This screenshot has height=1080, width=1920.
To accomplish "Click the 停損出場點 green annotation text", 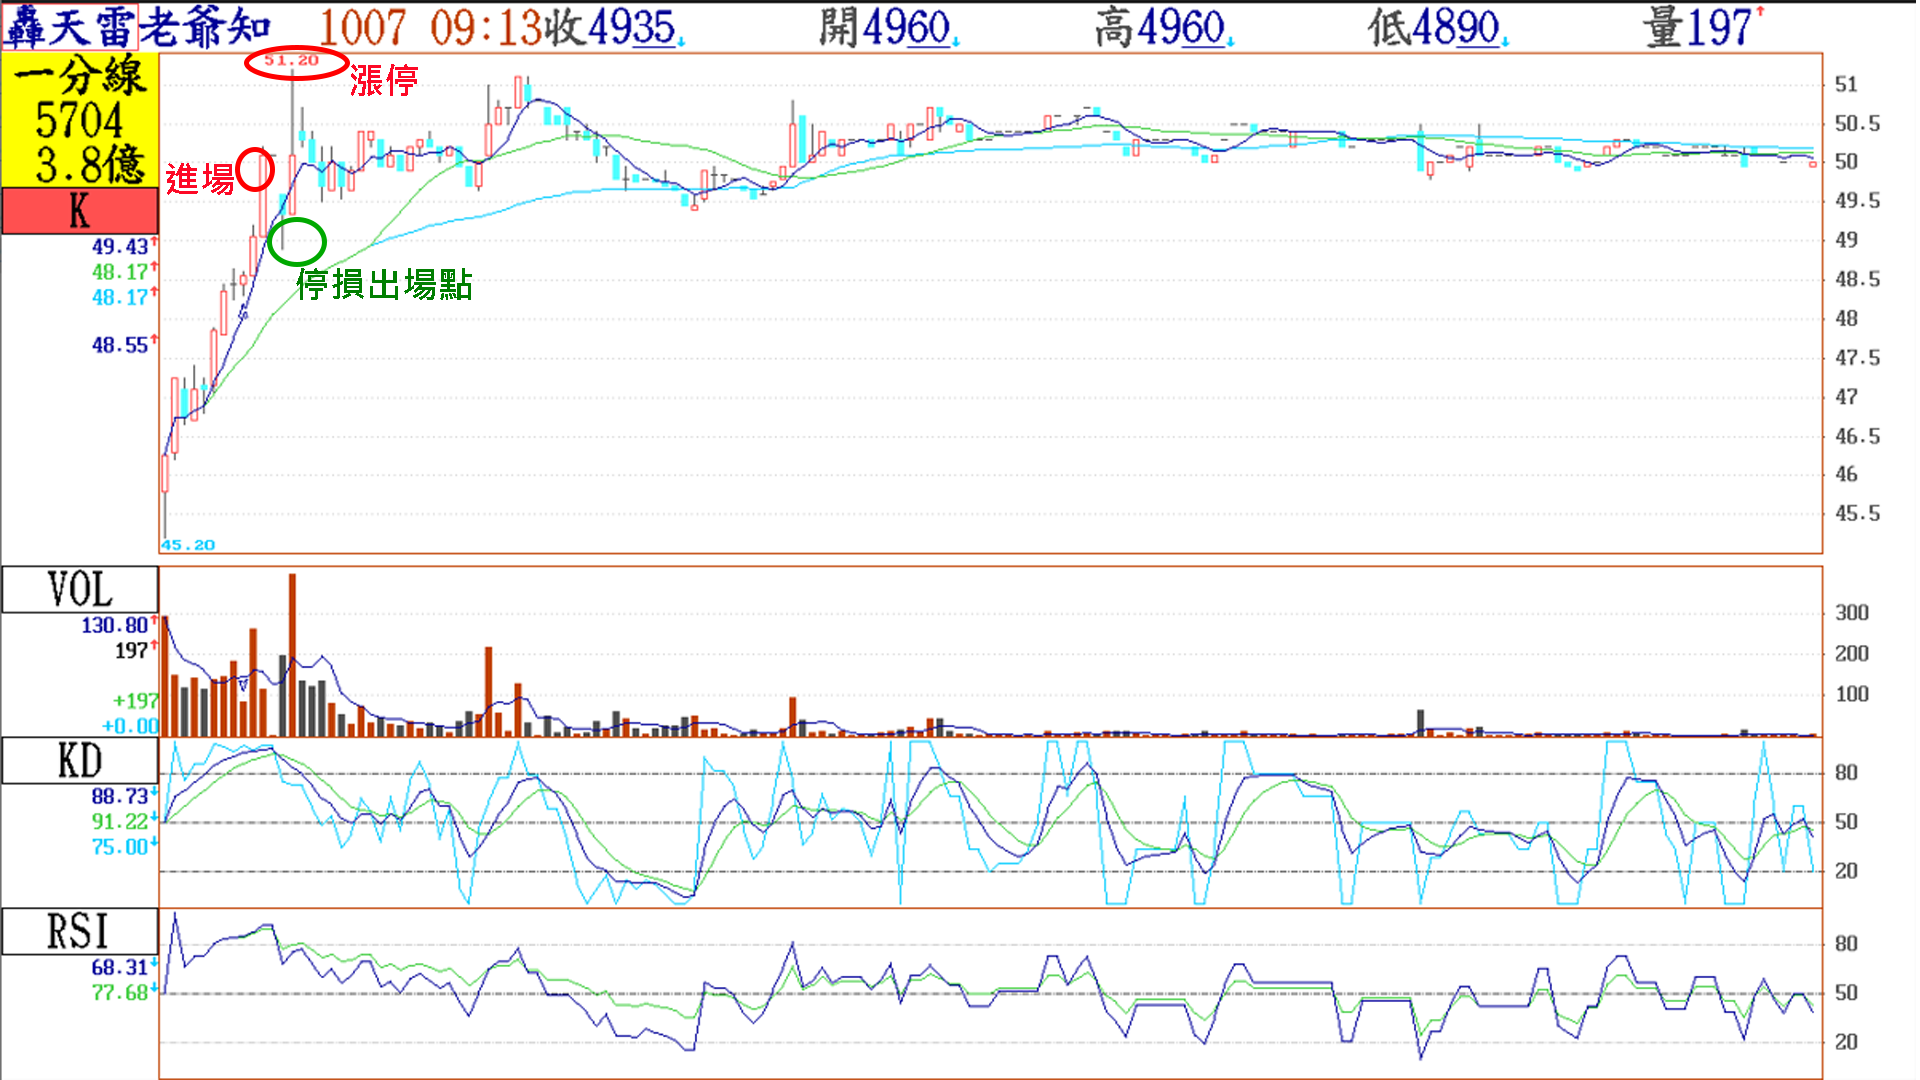I will pos(384,285).
